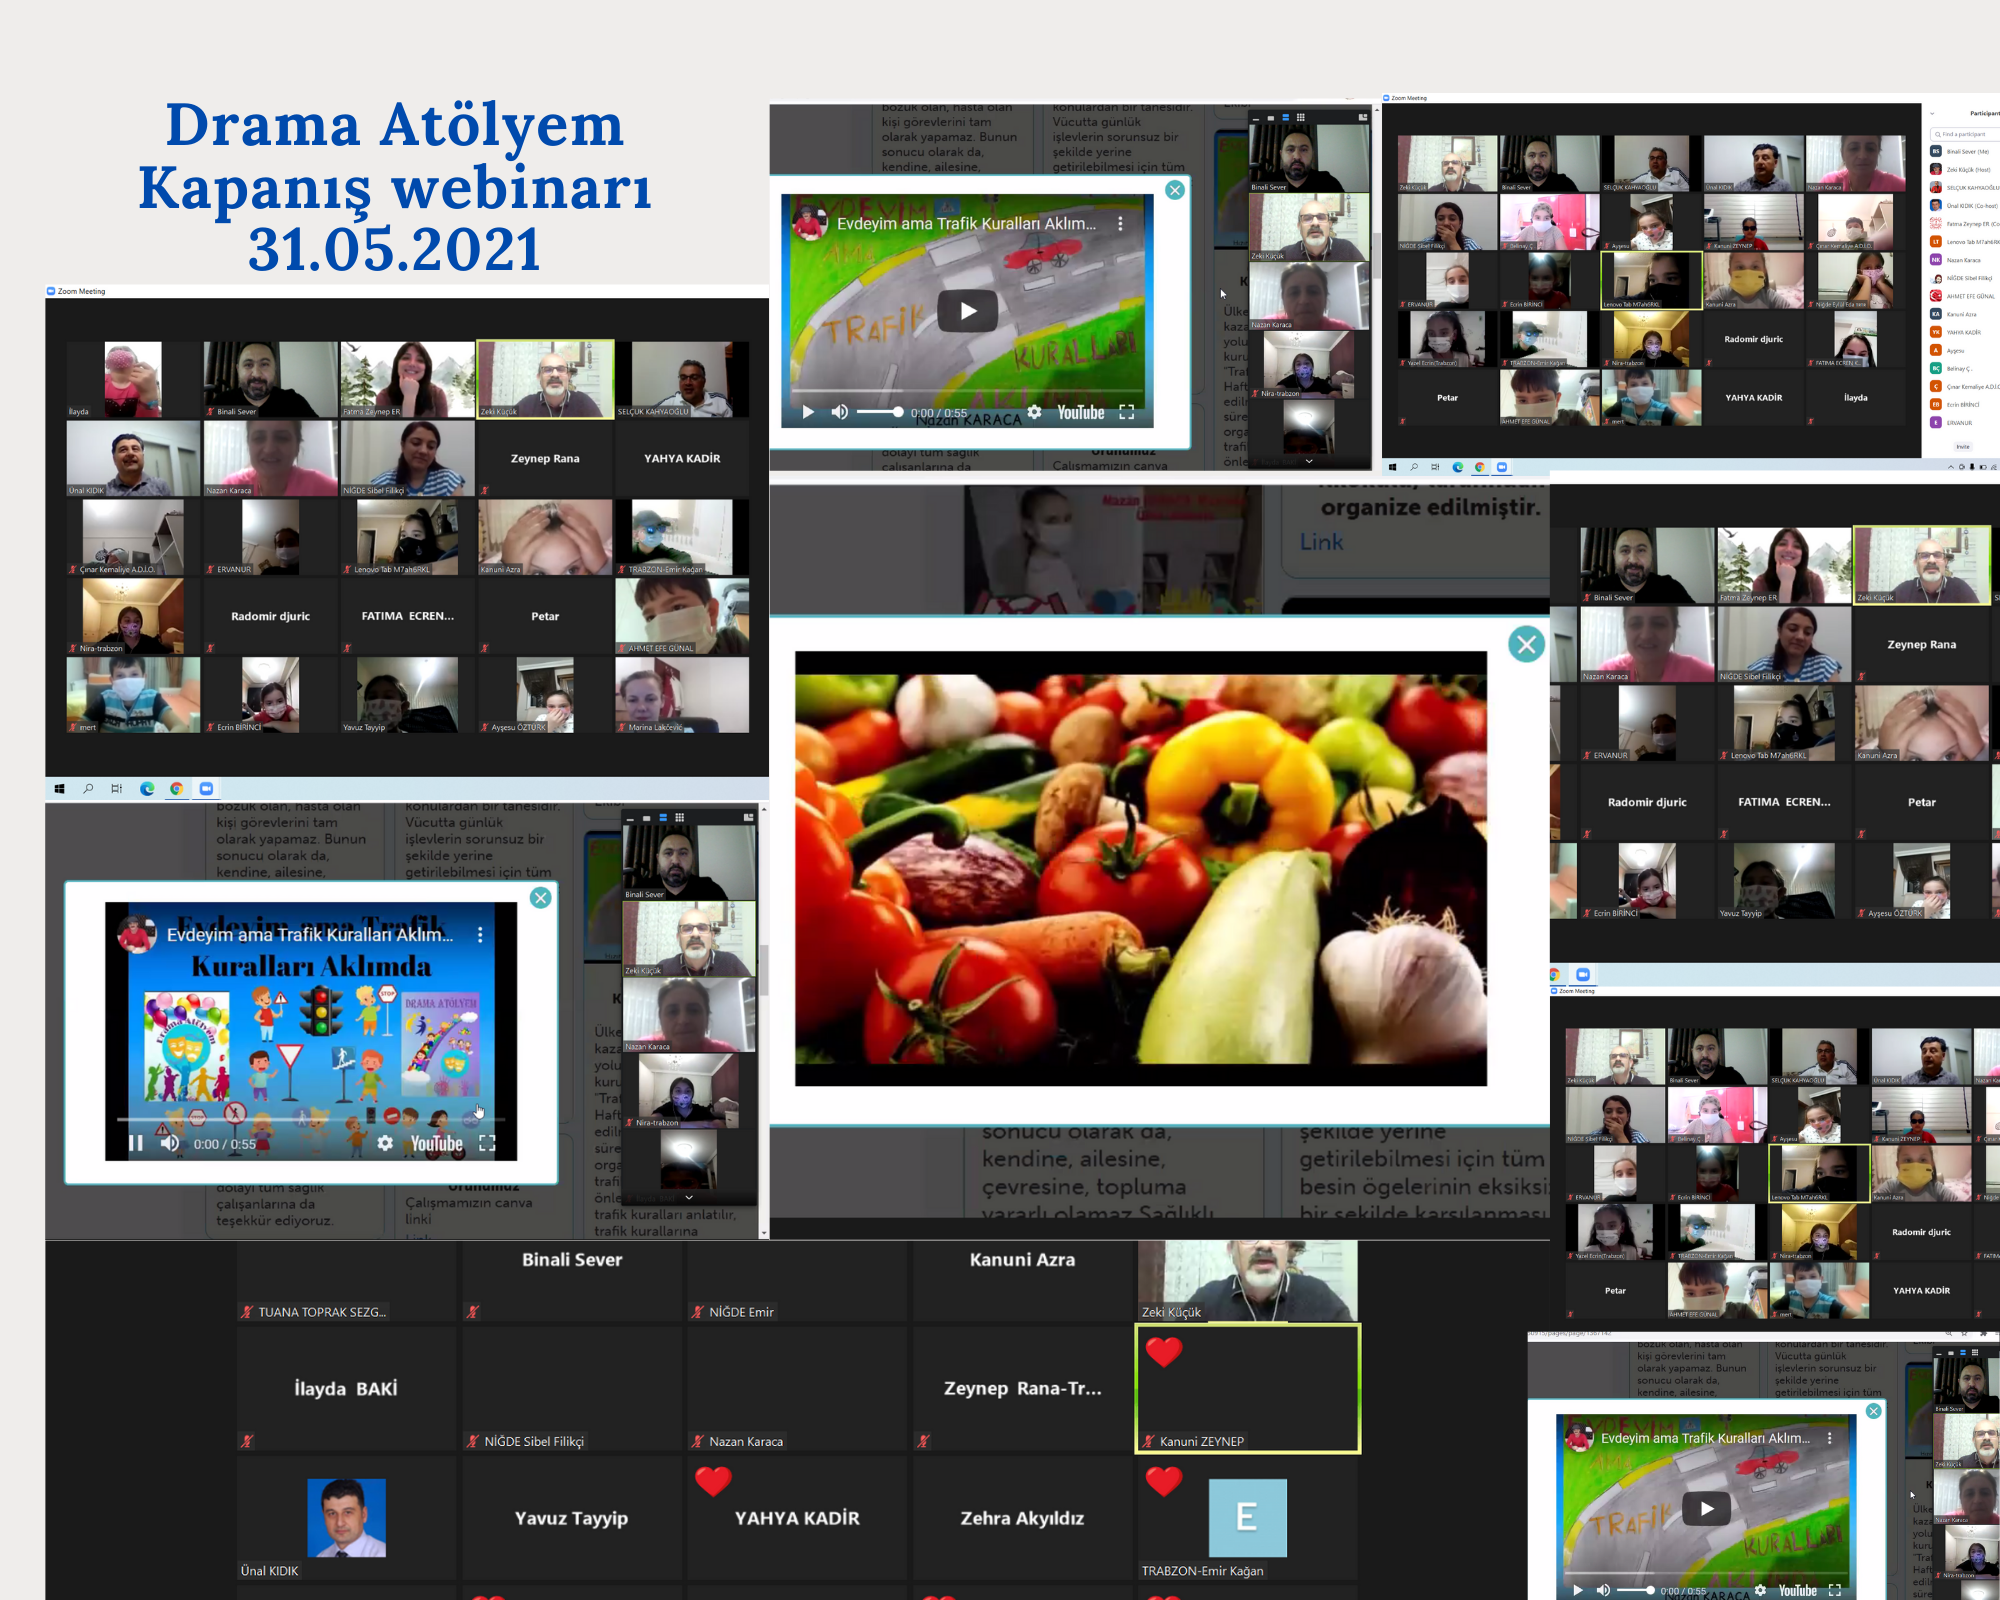Open three-dots menu on the playing video

pyautogui.click(x=480, y=934)
